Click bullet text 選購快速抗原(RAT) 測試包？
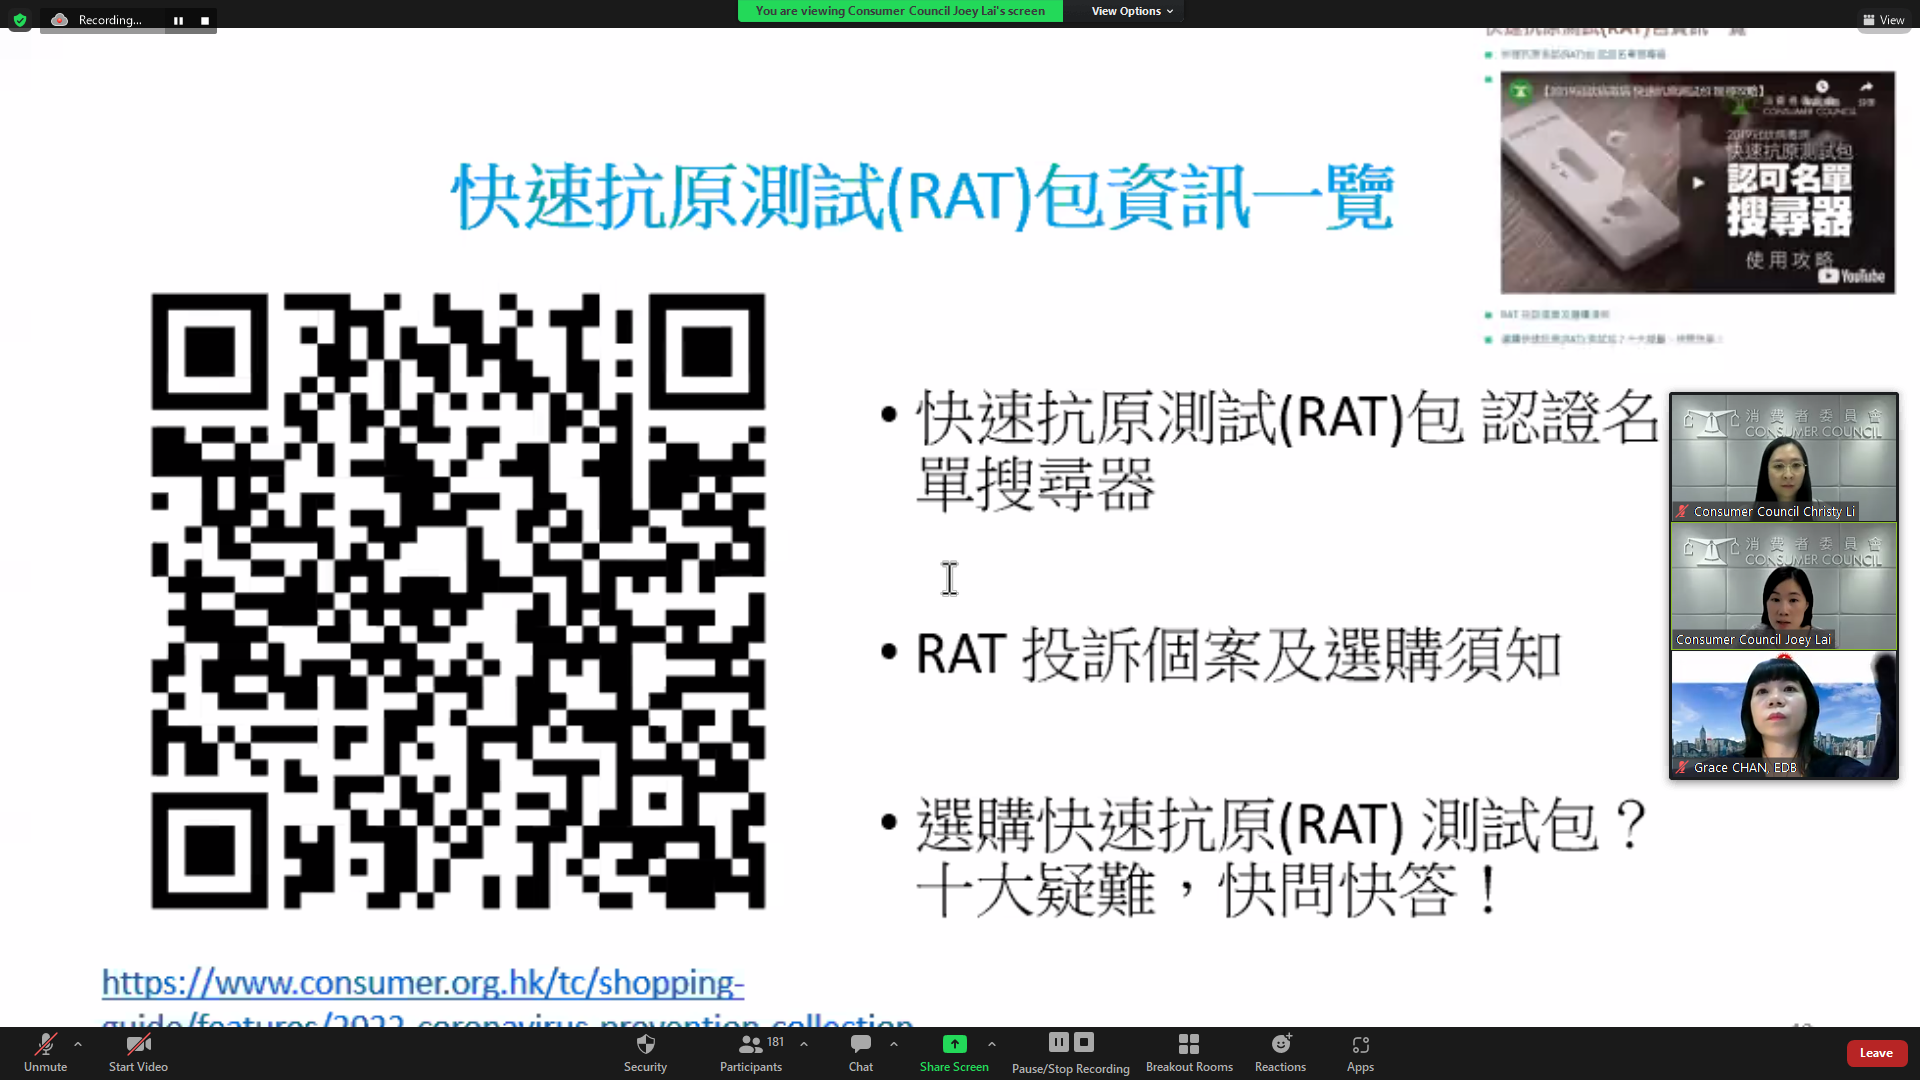The height and width of the screenshot is (1080, 1920). coord(1282,825)
